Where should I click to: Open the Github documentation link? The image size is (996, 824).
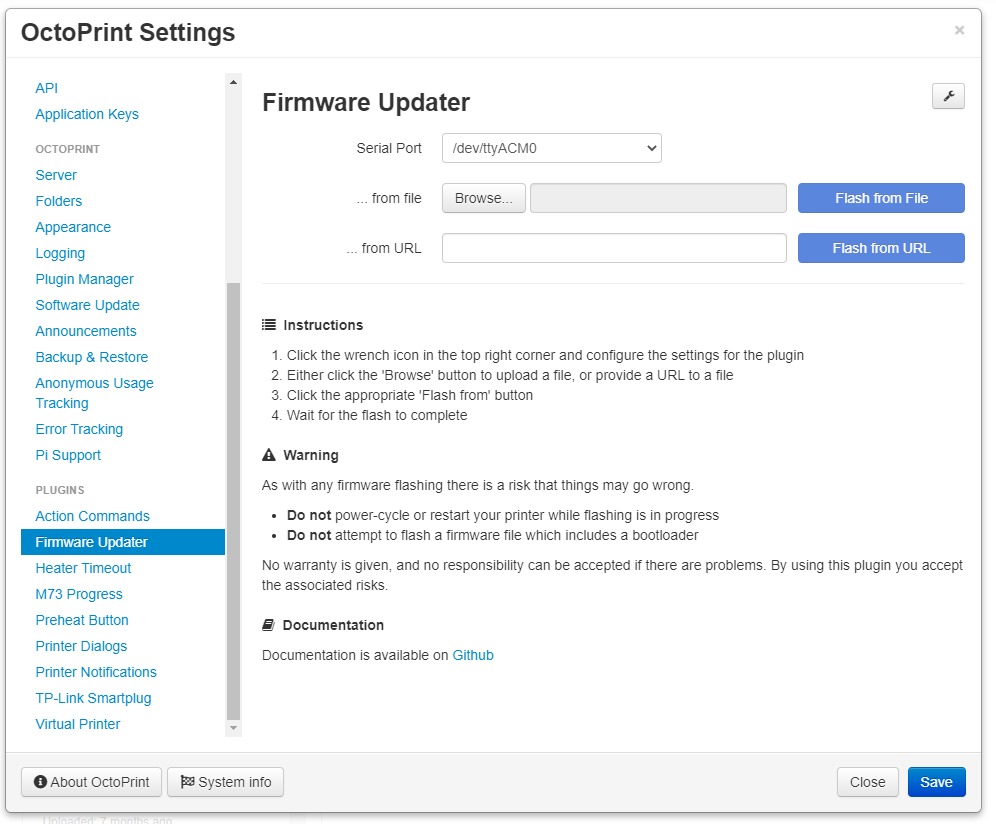[x=473, y=655]
